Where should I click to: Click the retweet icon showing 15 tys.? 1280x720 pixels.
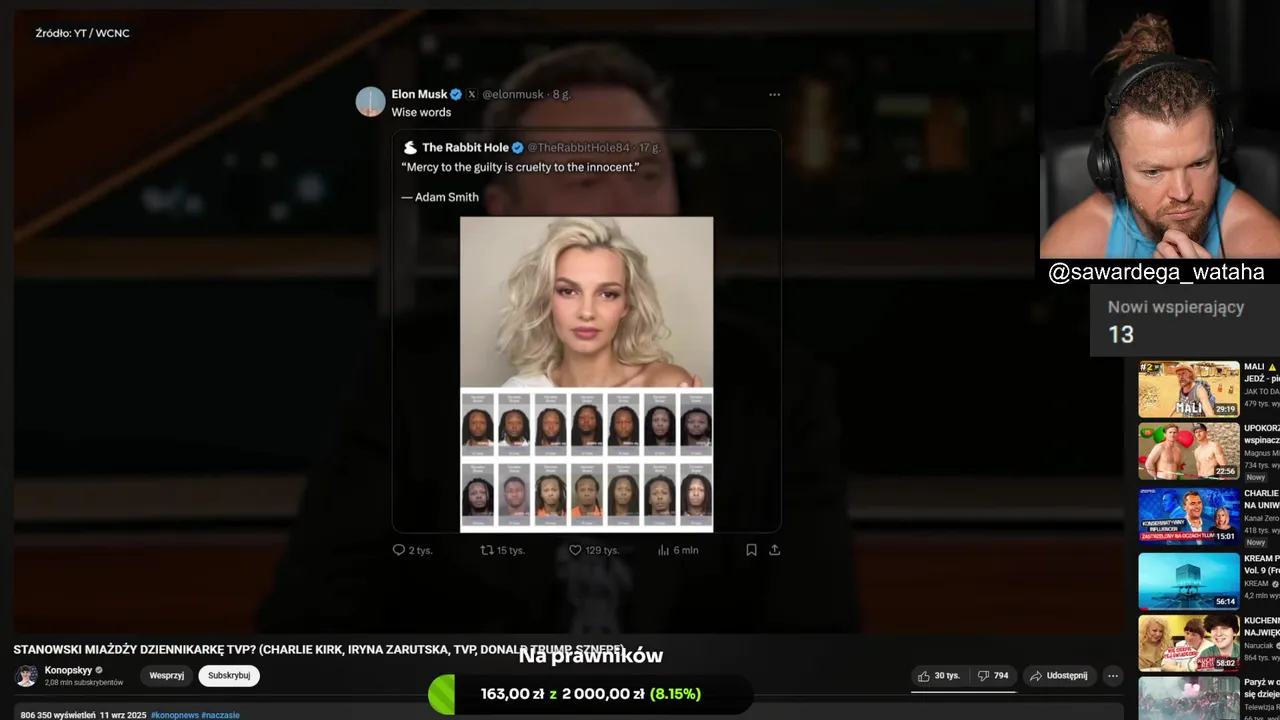click(487, 550)
